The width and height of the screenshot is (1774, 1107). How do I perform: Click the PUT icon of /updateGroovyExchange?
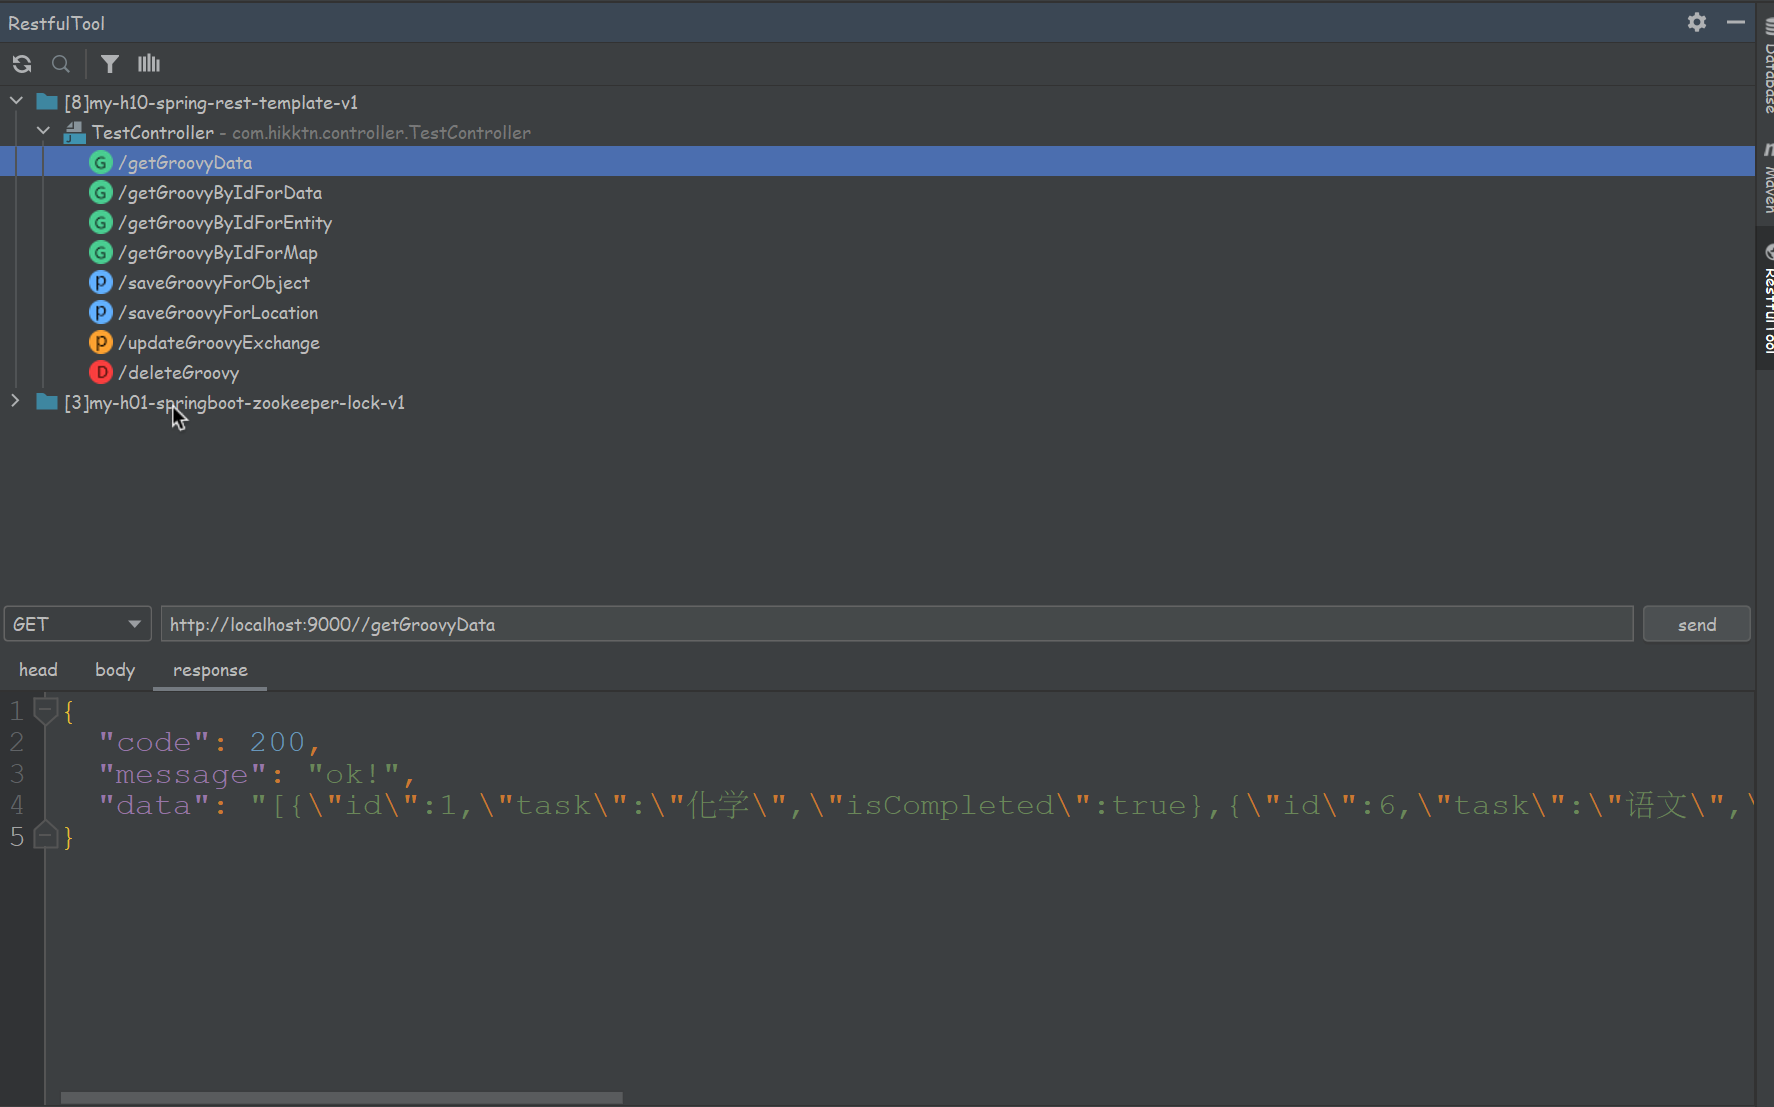100,342
